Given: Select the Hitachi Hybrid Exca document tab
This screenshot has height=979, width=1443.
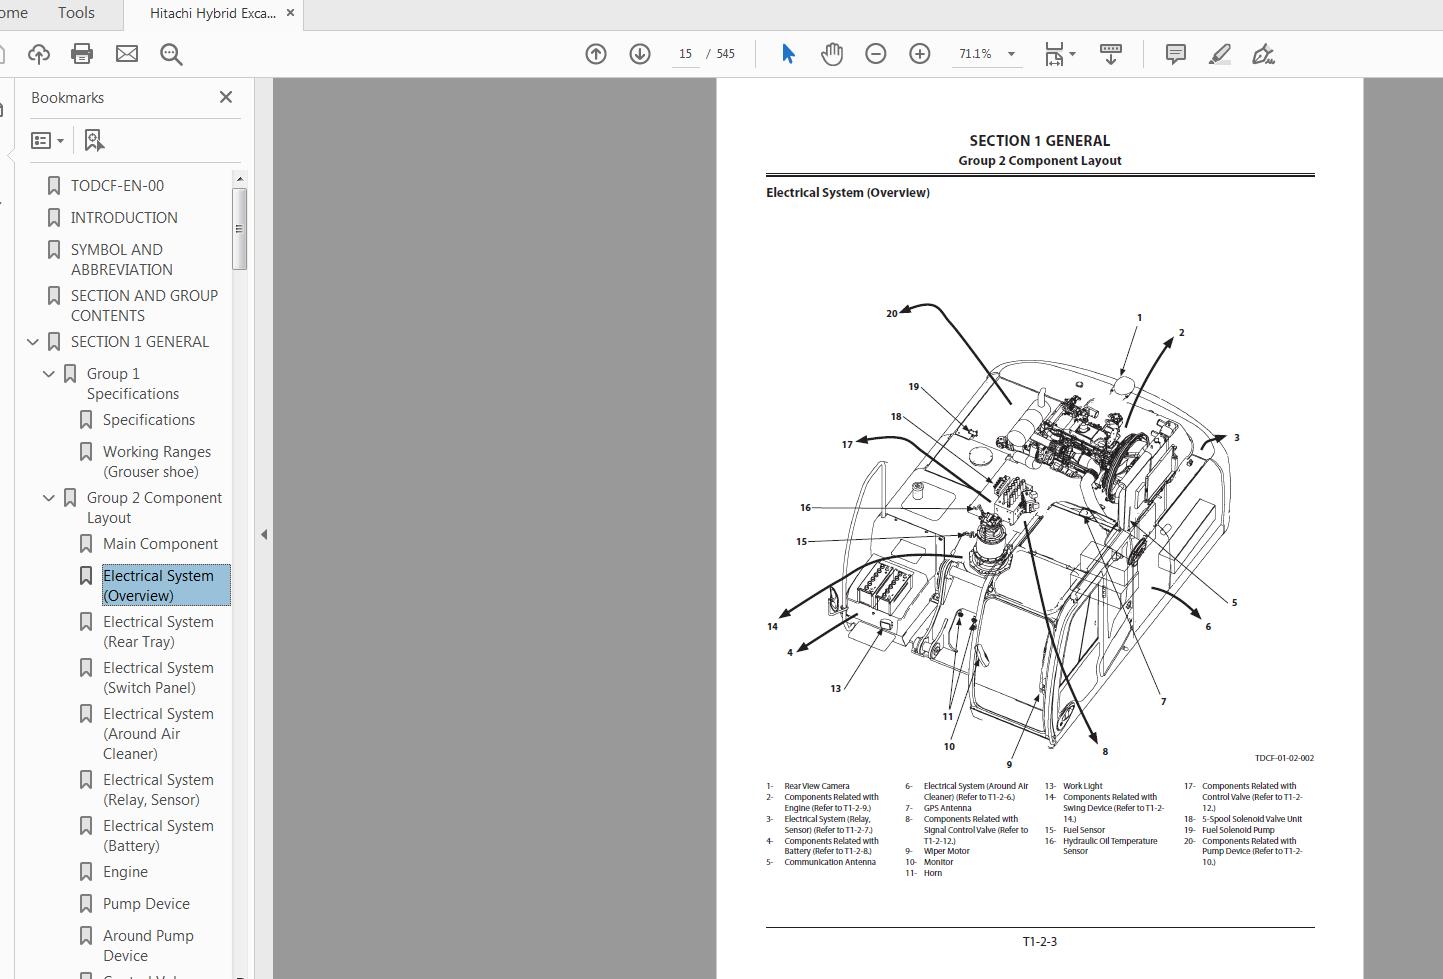Looking at the screenshot, I should [x=210, y=13].
